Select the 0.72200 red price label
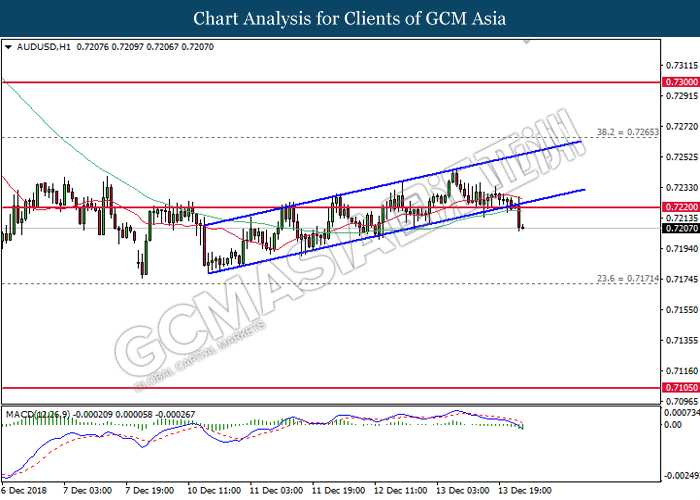700x500 pixels. coord(680,207)
